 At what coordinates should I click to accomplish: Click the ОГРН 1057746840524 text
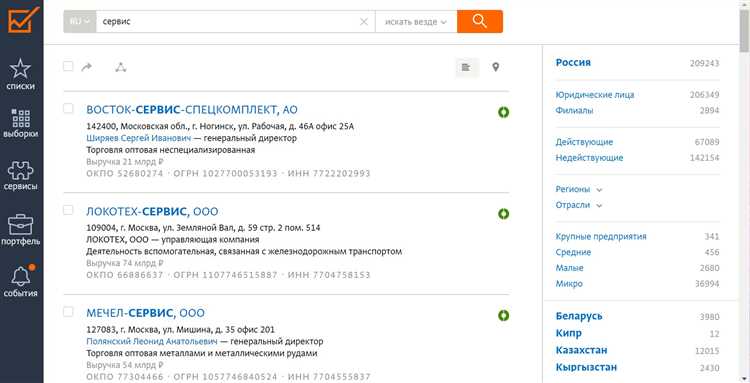coord(225,377)
